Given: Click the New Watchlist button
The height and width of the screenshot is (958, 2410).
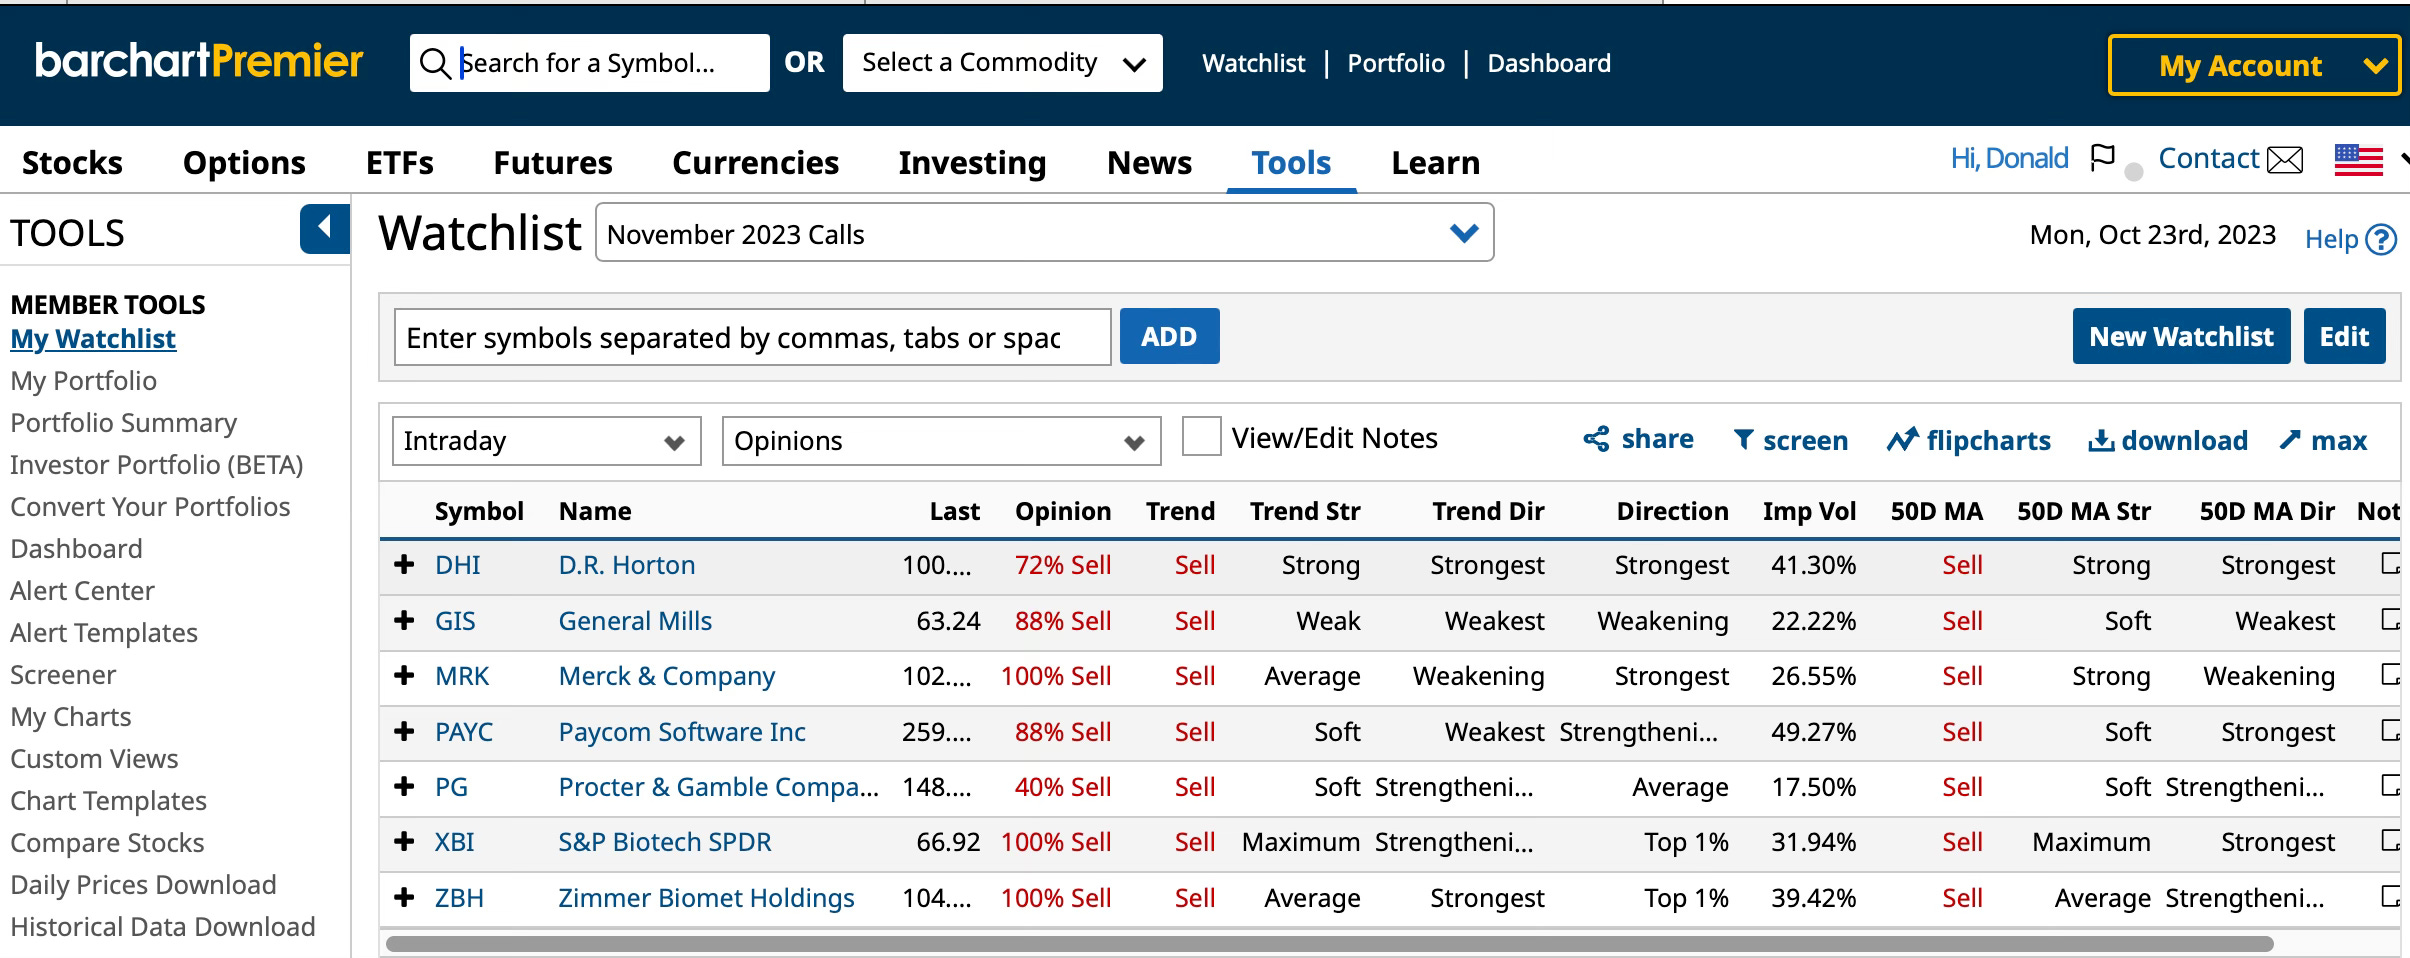Looking at the screenshot, I should coord(2181,336).
